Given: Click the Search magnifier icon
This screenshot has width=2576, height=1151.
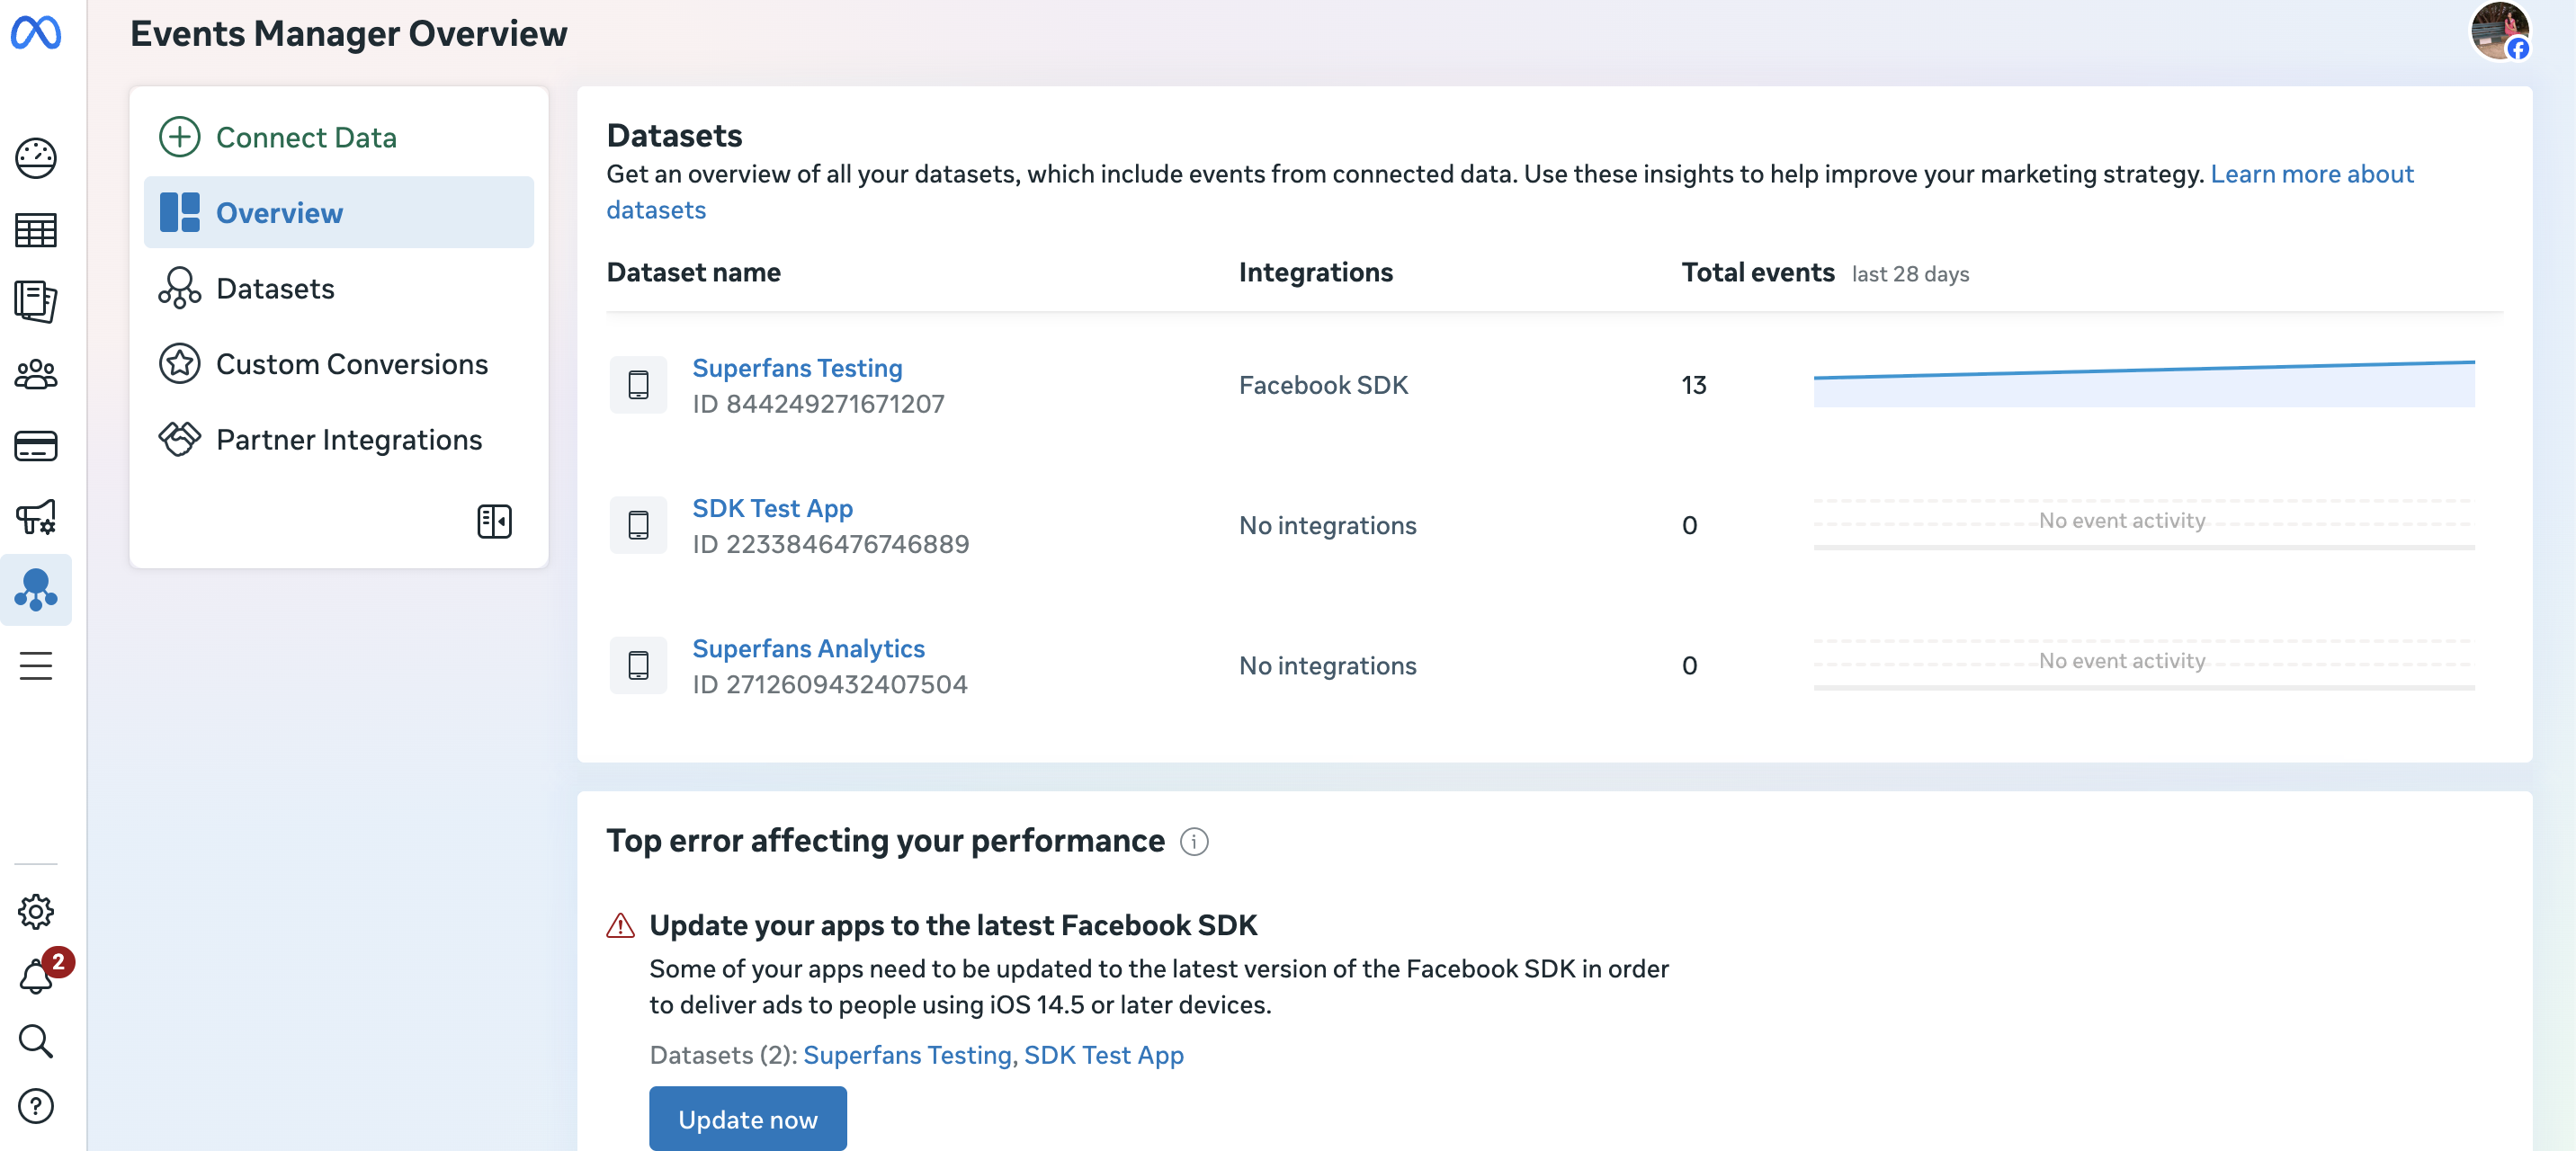Looking at the screenshot, I should pos(36,1041).
